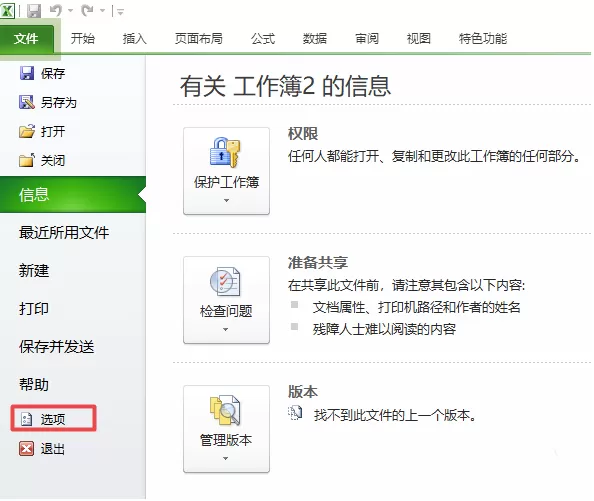Click text 文档属性、打印机路径和作者的姓名

point(416,307)
